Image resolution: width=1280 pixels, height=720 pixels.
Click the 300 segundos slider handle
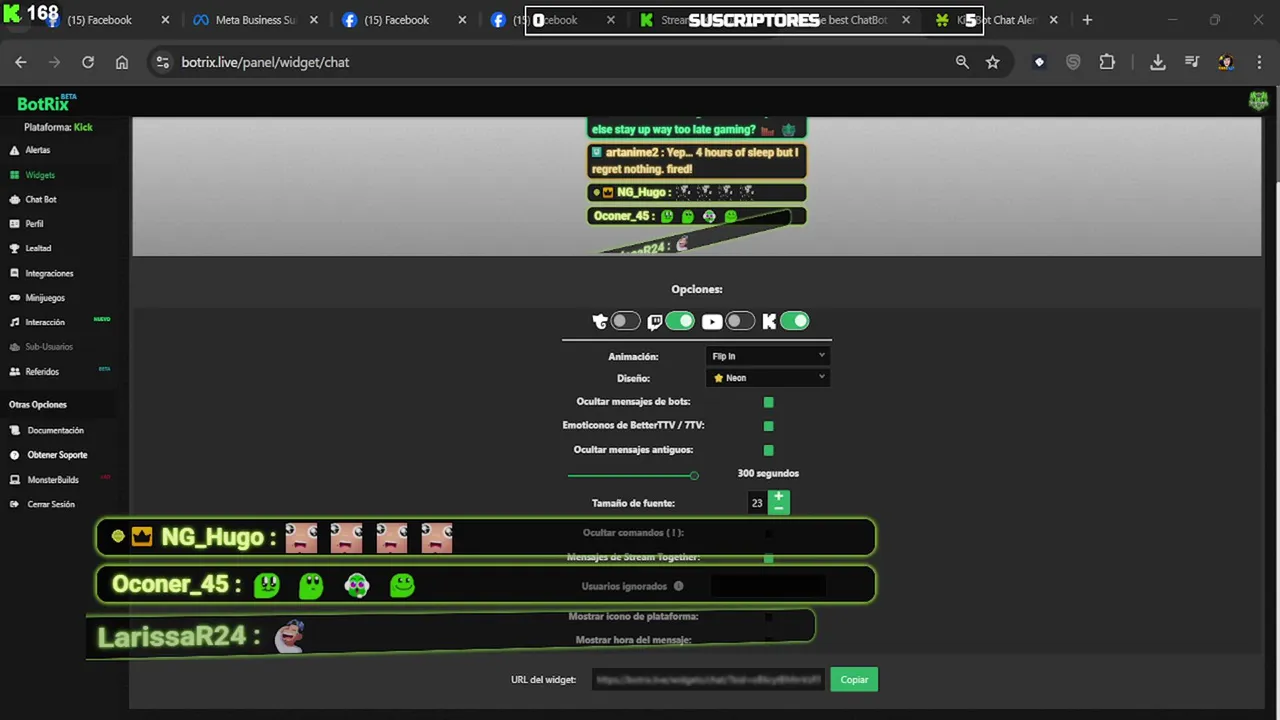(694, 476)
